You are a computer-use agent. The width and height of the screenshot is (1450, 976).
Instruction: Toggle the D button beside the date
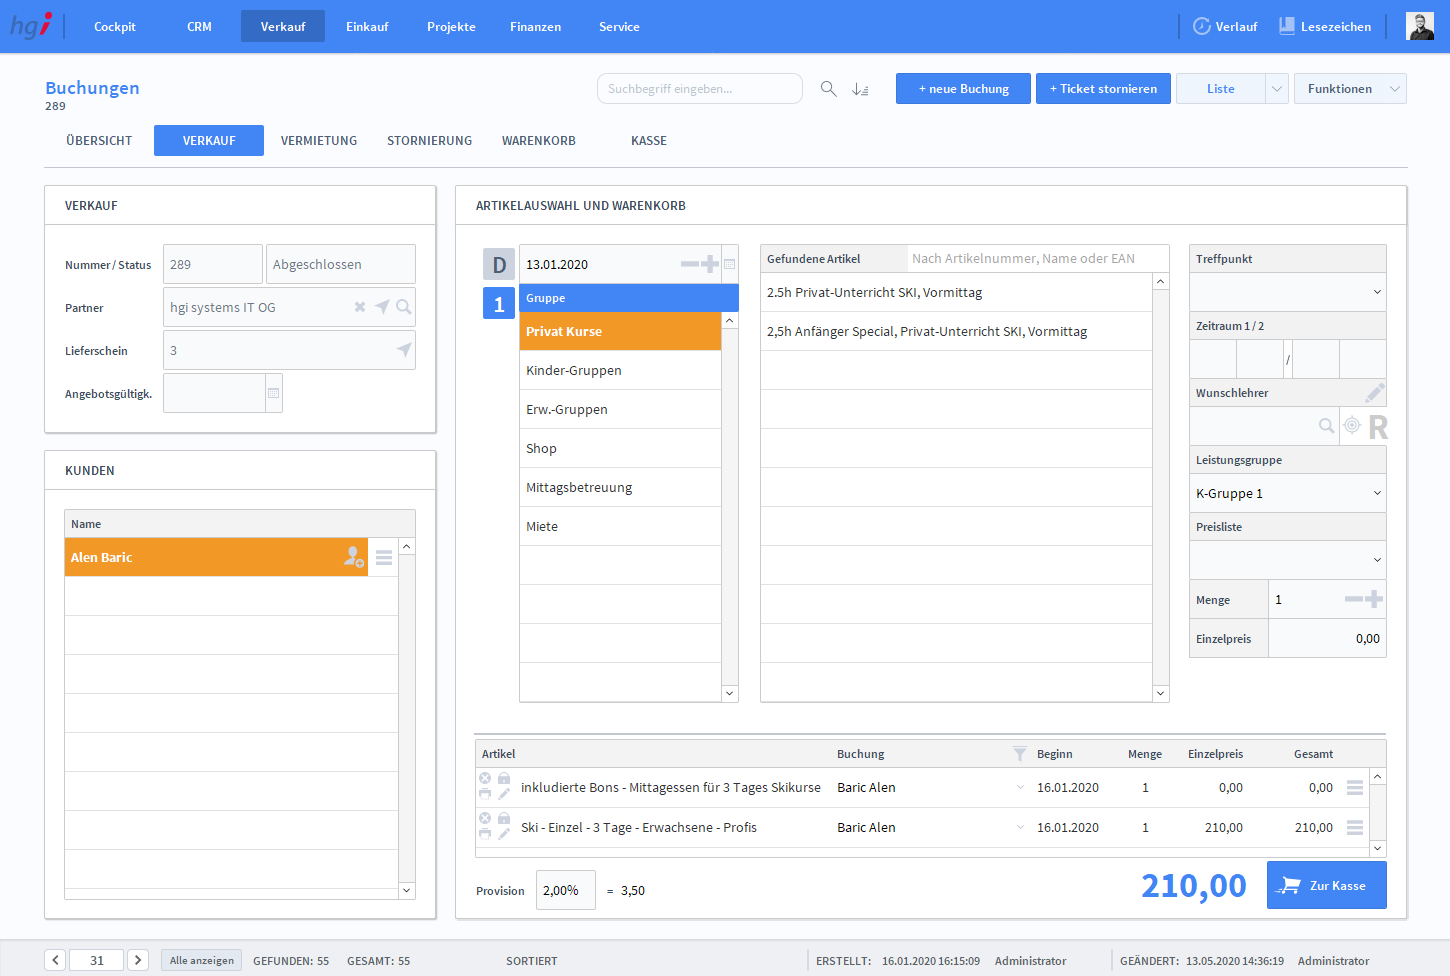[x=499, y=265]
